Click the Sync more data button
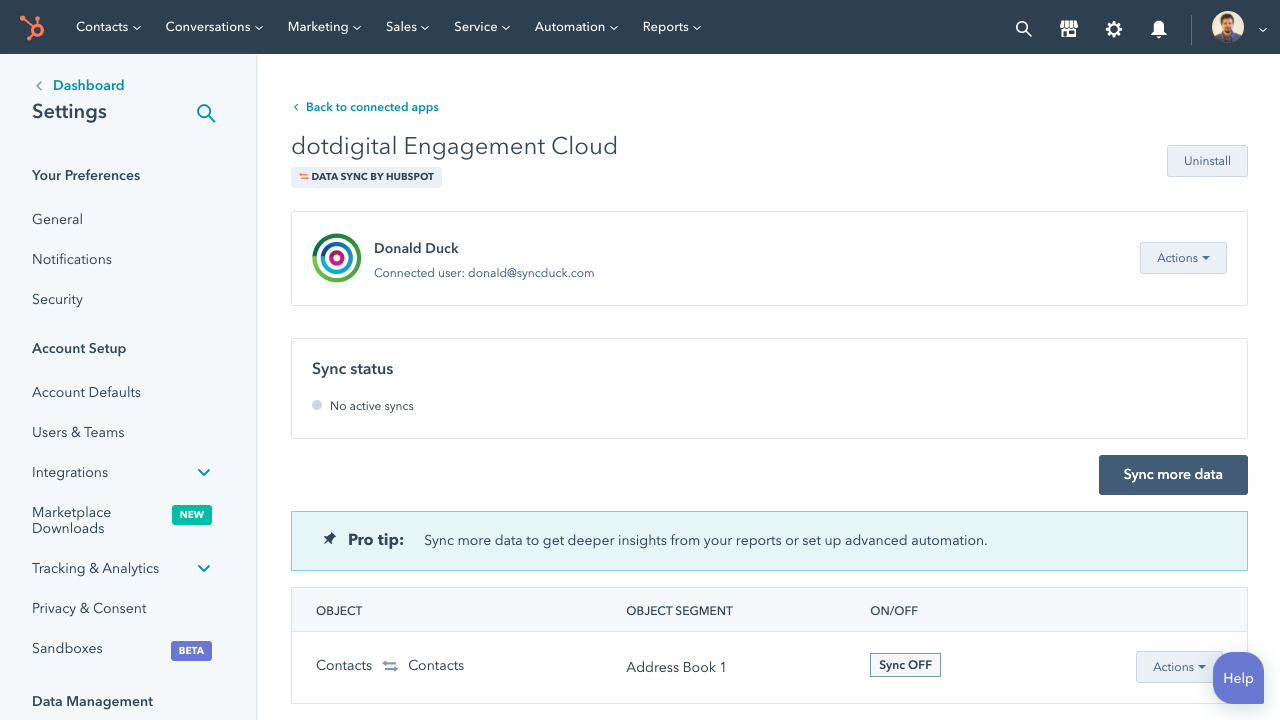Viewport: 1280px width, 720px height. pyautogui.click(x=1173, y=474)
